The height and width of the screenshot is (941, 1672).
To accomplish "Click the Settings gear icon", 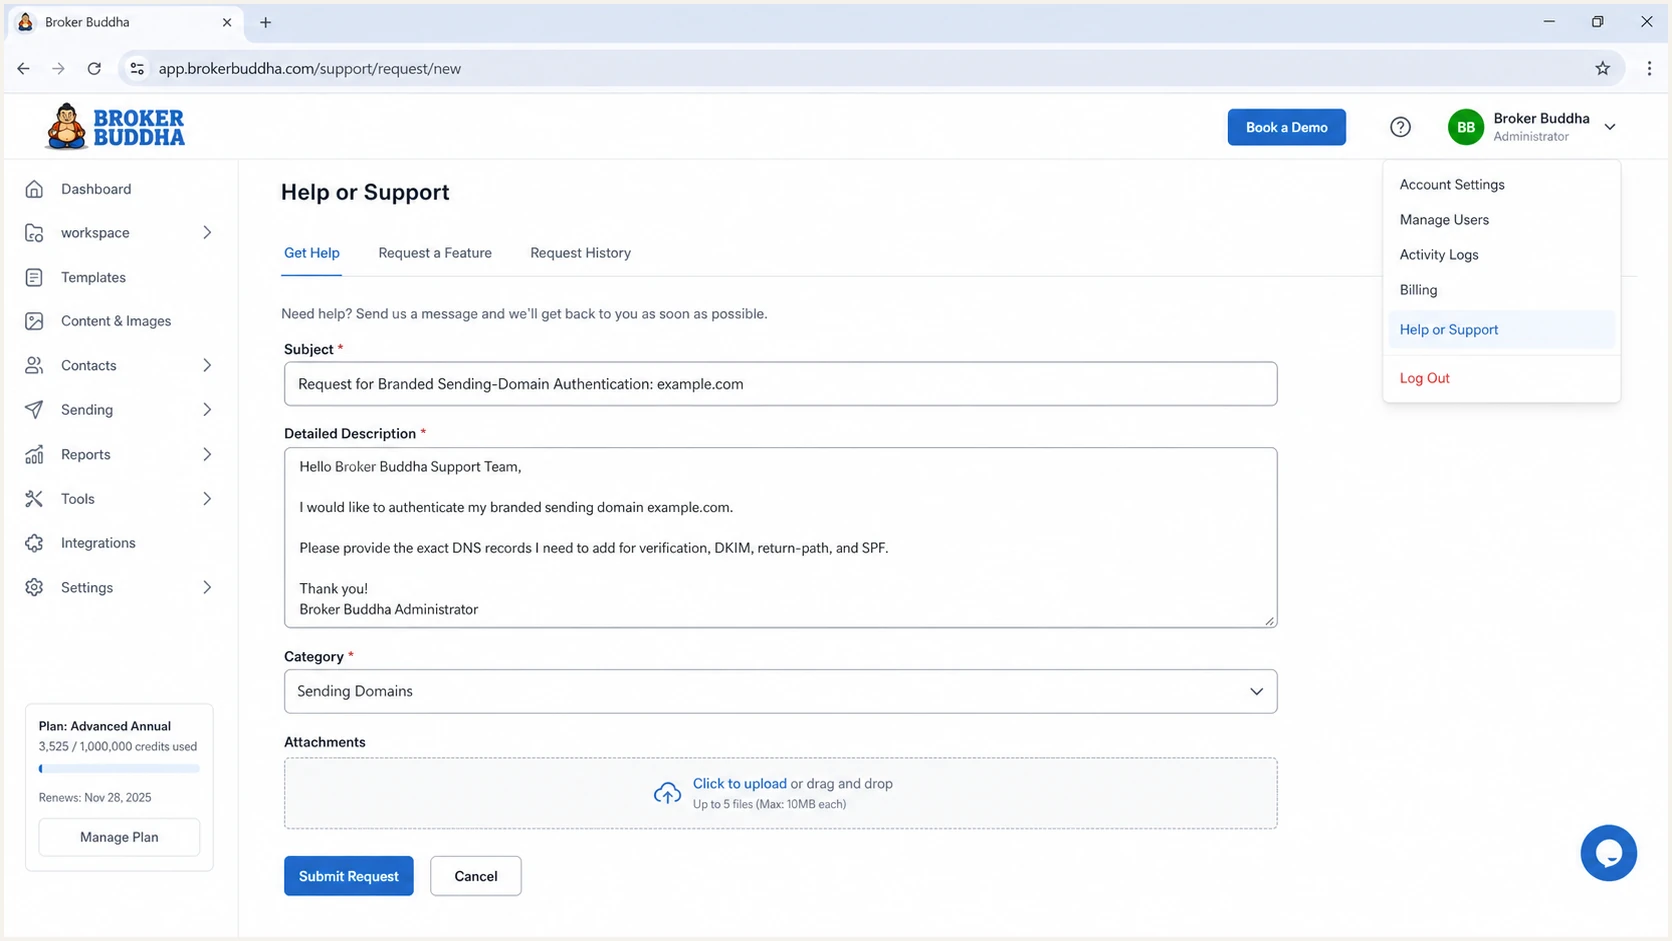I will (34, 587).
